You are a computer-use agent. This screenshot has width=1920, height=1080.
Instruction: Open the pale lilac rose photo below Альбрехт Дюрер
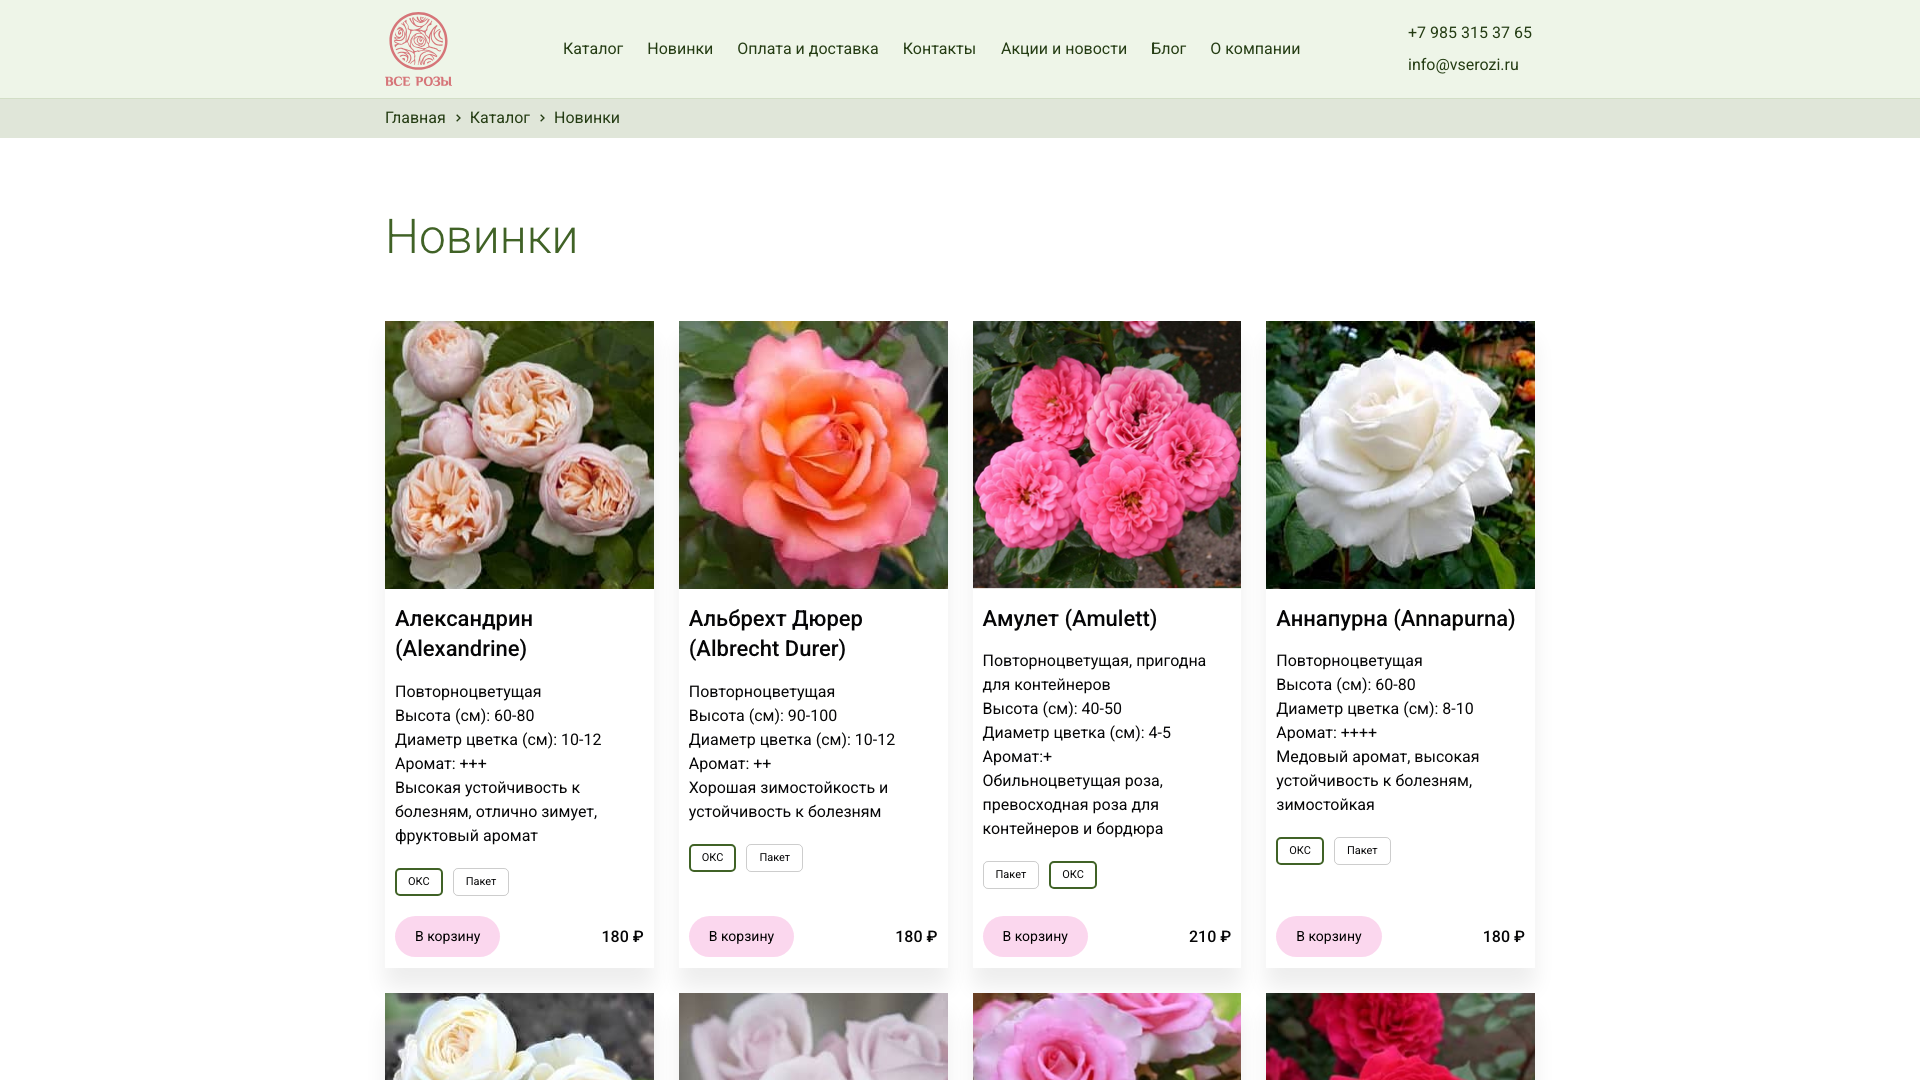[x=813, y=1037]
